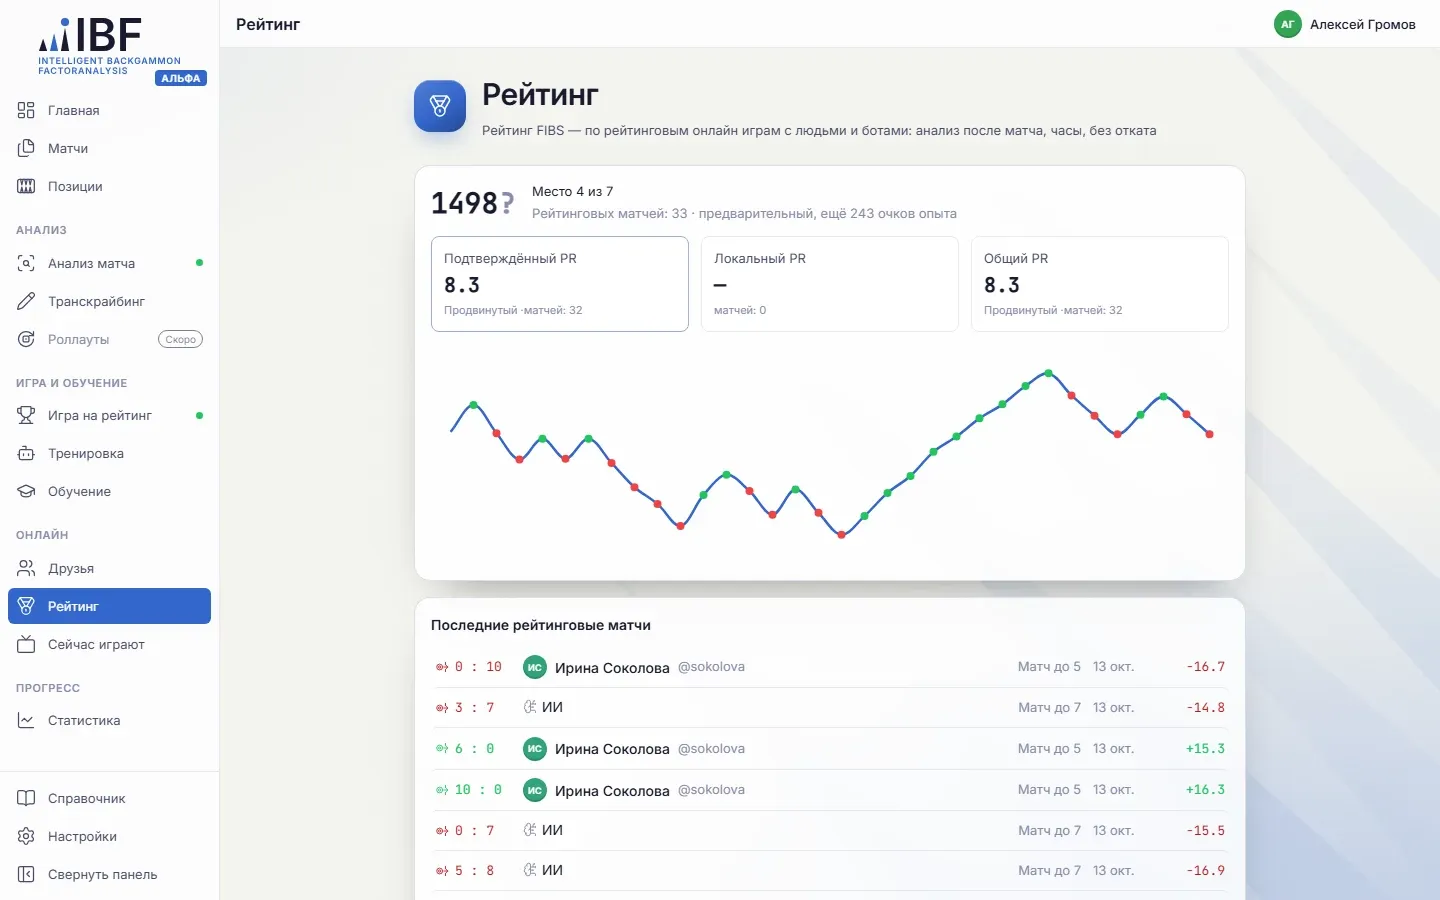Open the Друзья menu item
The width and height of the screenshot is (1440, 900).
tap(109, 568)
